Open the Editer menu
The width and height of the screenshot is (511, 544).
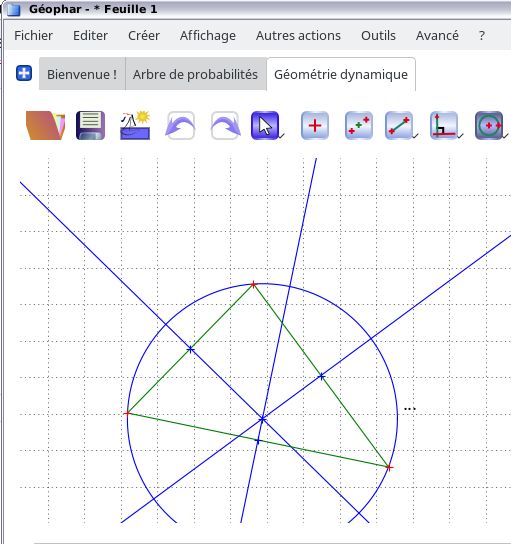pos(90,35)
